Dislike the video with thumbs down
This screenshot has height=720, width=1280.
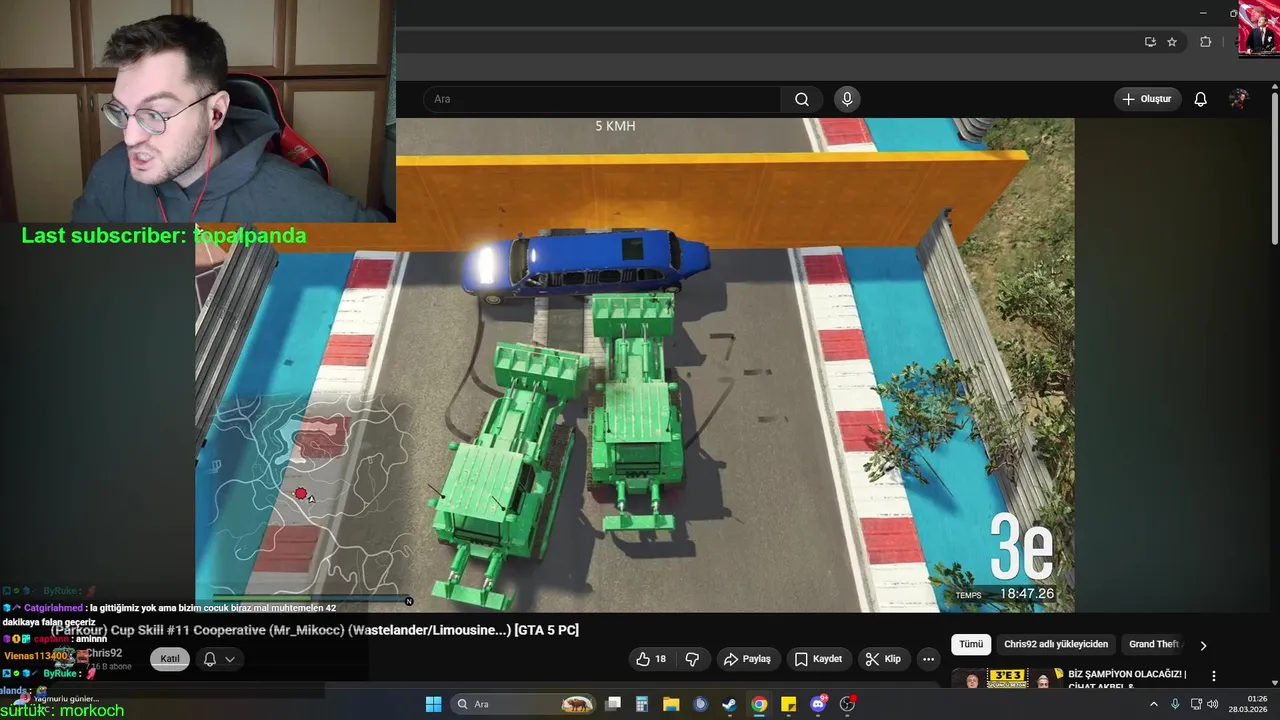pyautogui.click(x=692, y=659)
